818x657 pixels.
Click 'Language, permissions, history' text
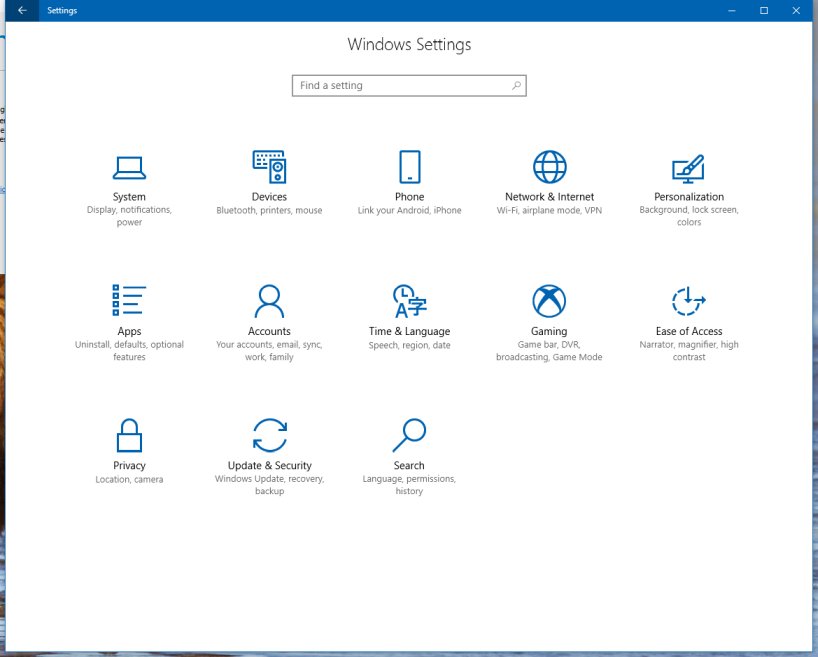pyautogui.click(x=409, y=485)
